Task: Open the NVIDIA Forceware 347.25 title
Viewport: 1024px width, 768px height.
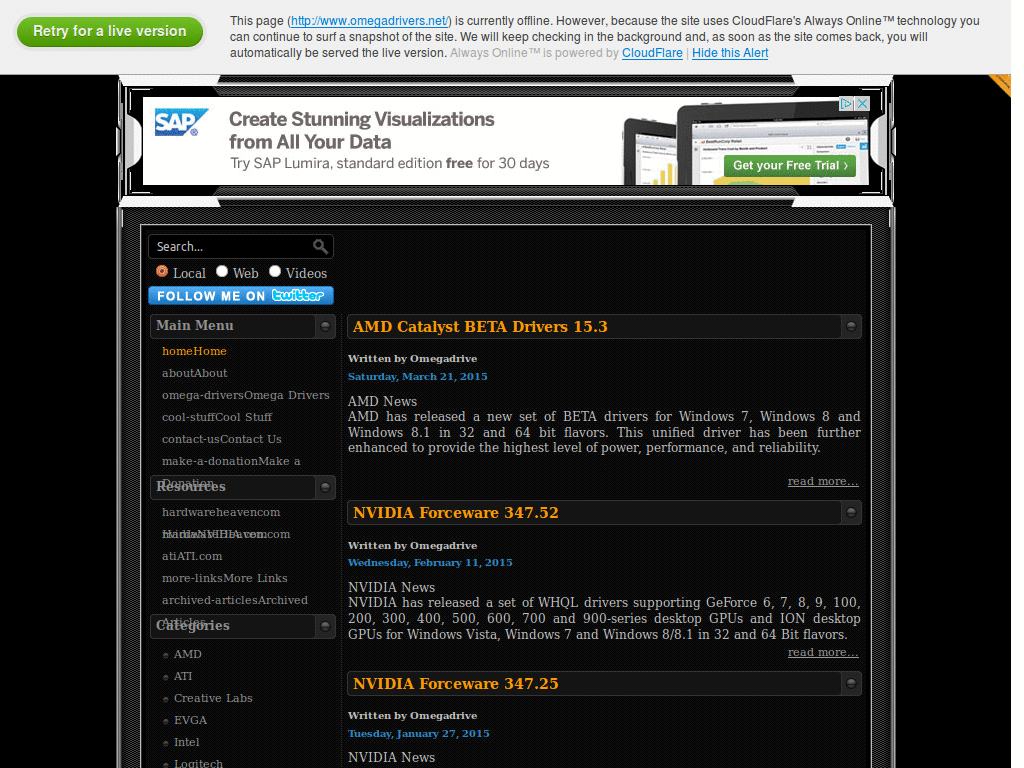Action: (456, 684)
